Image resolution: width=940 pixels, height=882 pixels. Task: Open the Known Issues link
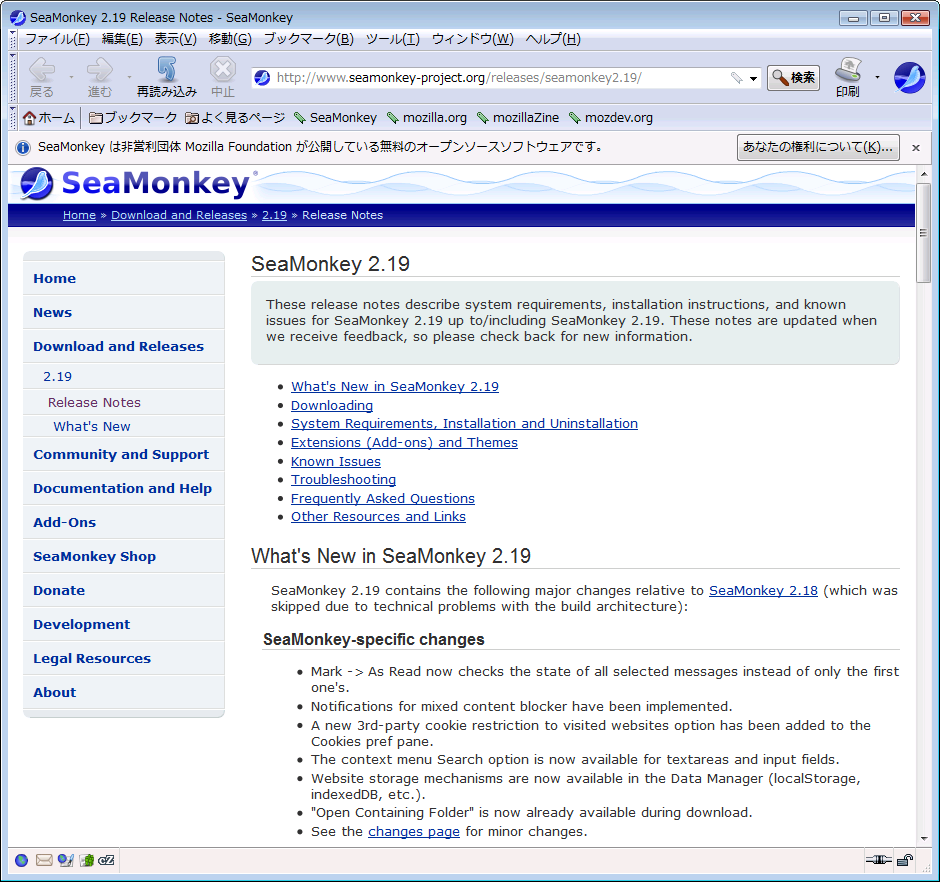click(336, 462)
